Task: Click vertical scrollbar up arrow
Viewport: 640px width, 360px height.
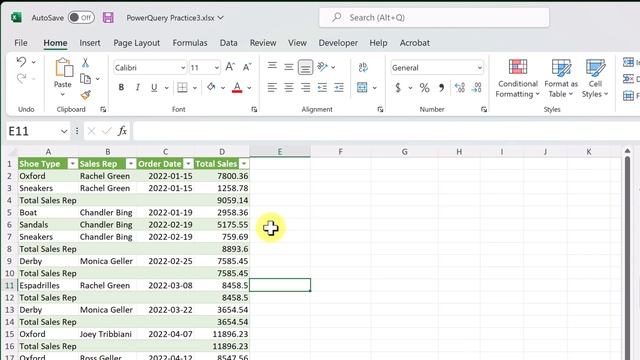Action: pyautogui.click(x=627, y=151)
